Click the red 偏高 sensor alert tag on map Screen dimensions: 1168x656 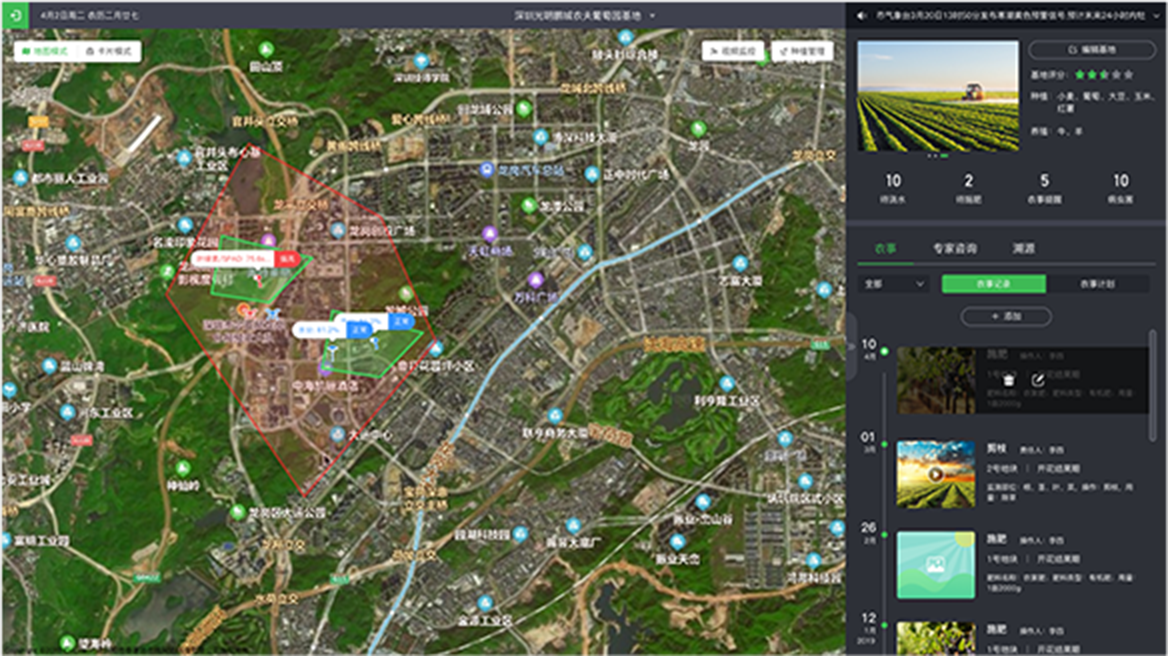289,258
